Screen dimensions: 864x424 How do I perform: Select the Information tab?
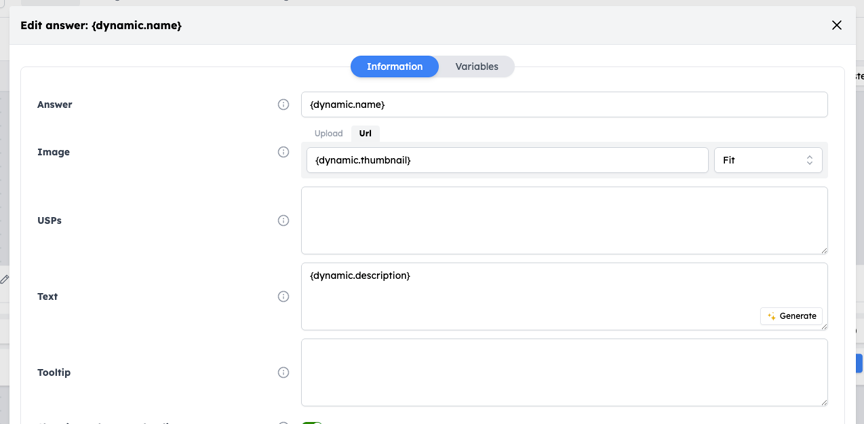pyautogui.click(x=395, y=67)
